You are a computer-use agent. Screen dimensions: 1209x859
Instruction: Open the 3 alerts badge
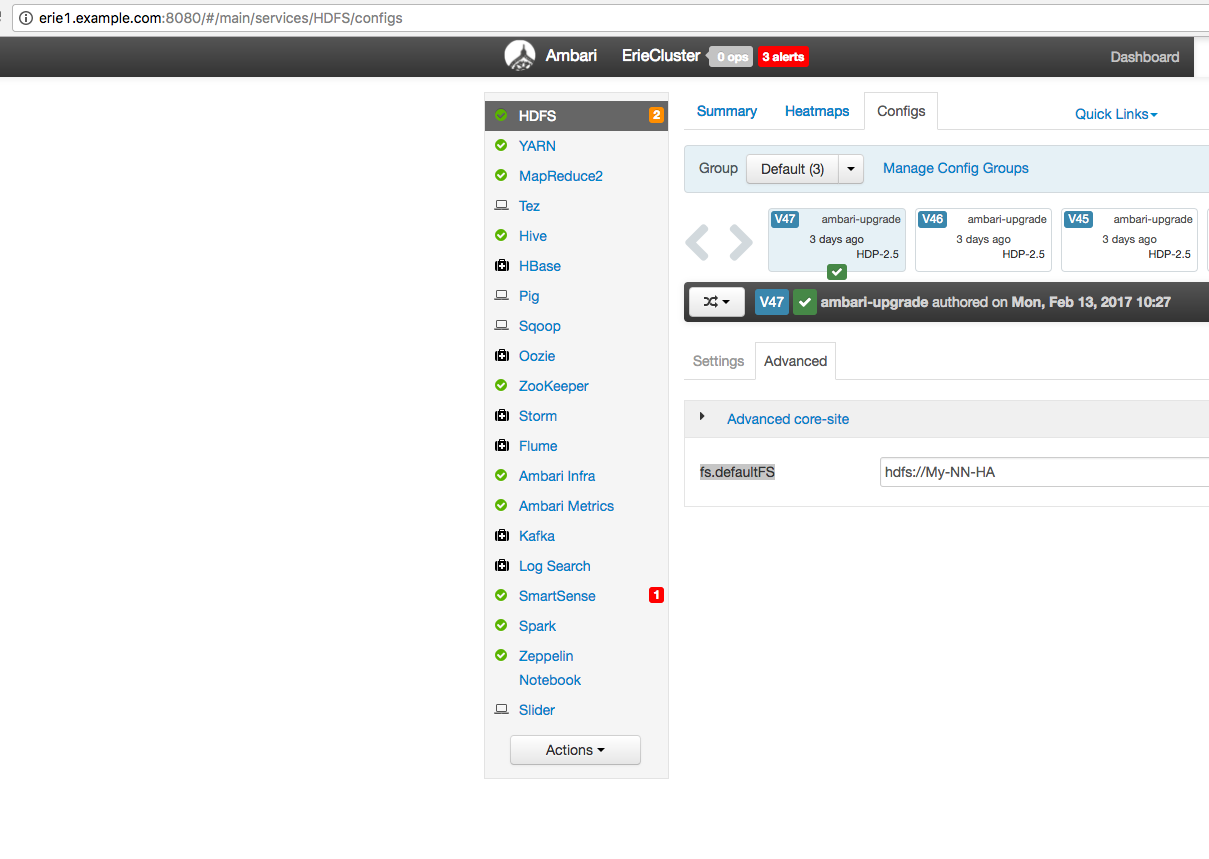pos(783,57)
